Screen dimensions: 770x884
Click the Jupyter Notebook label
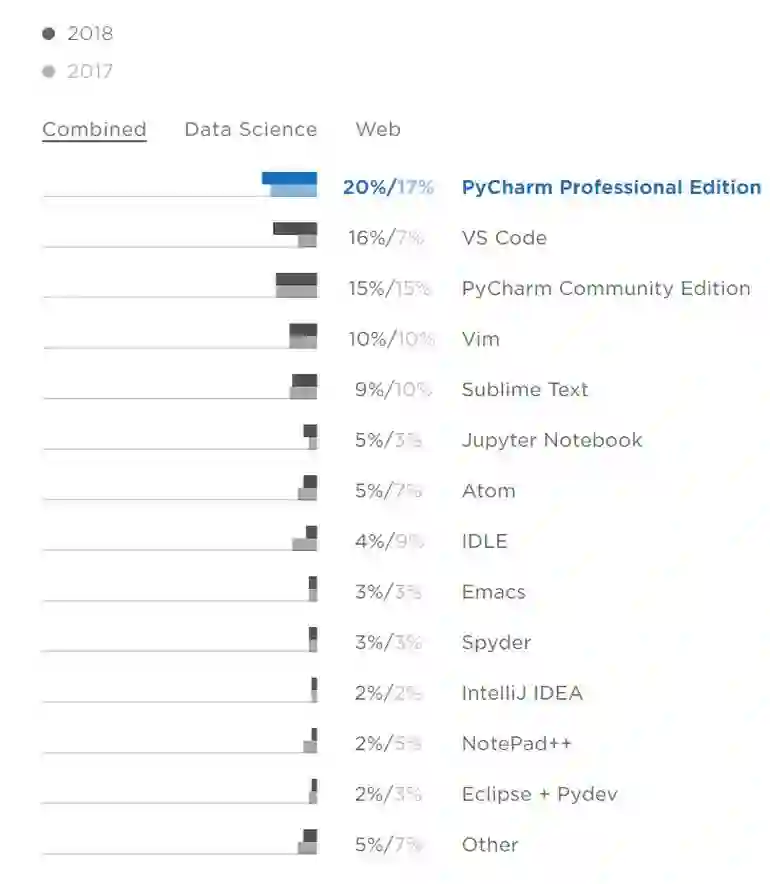click(551, 440)
